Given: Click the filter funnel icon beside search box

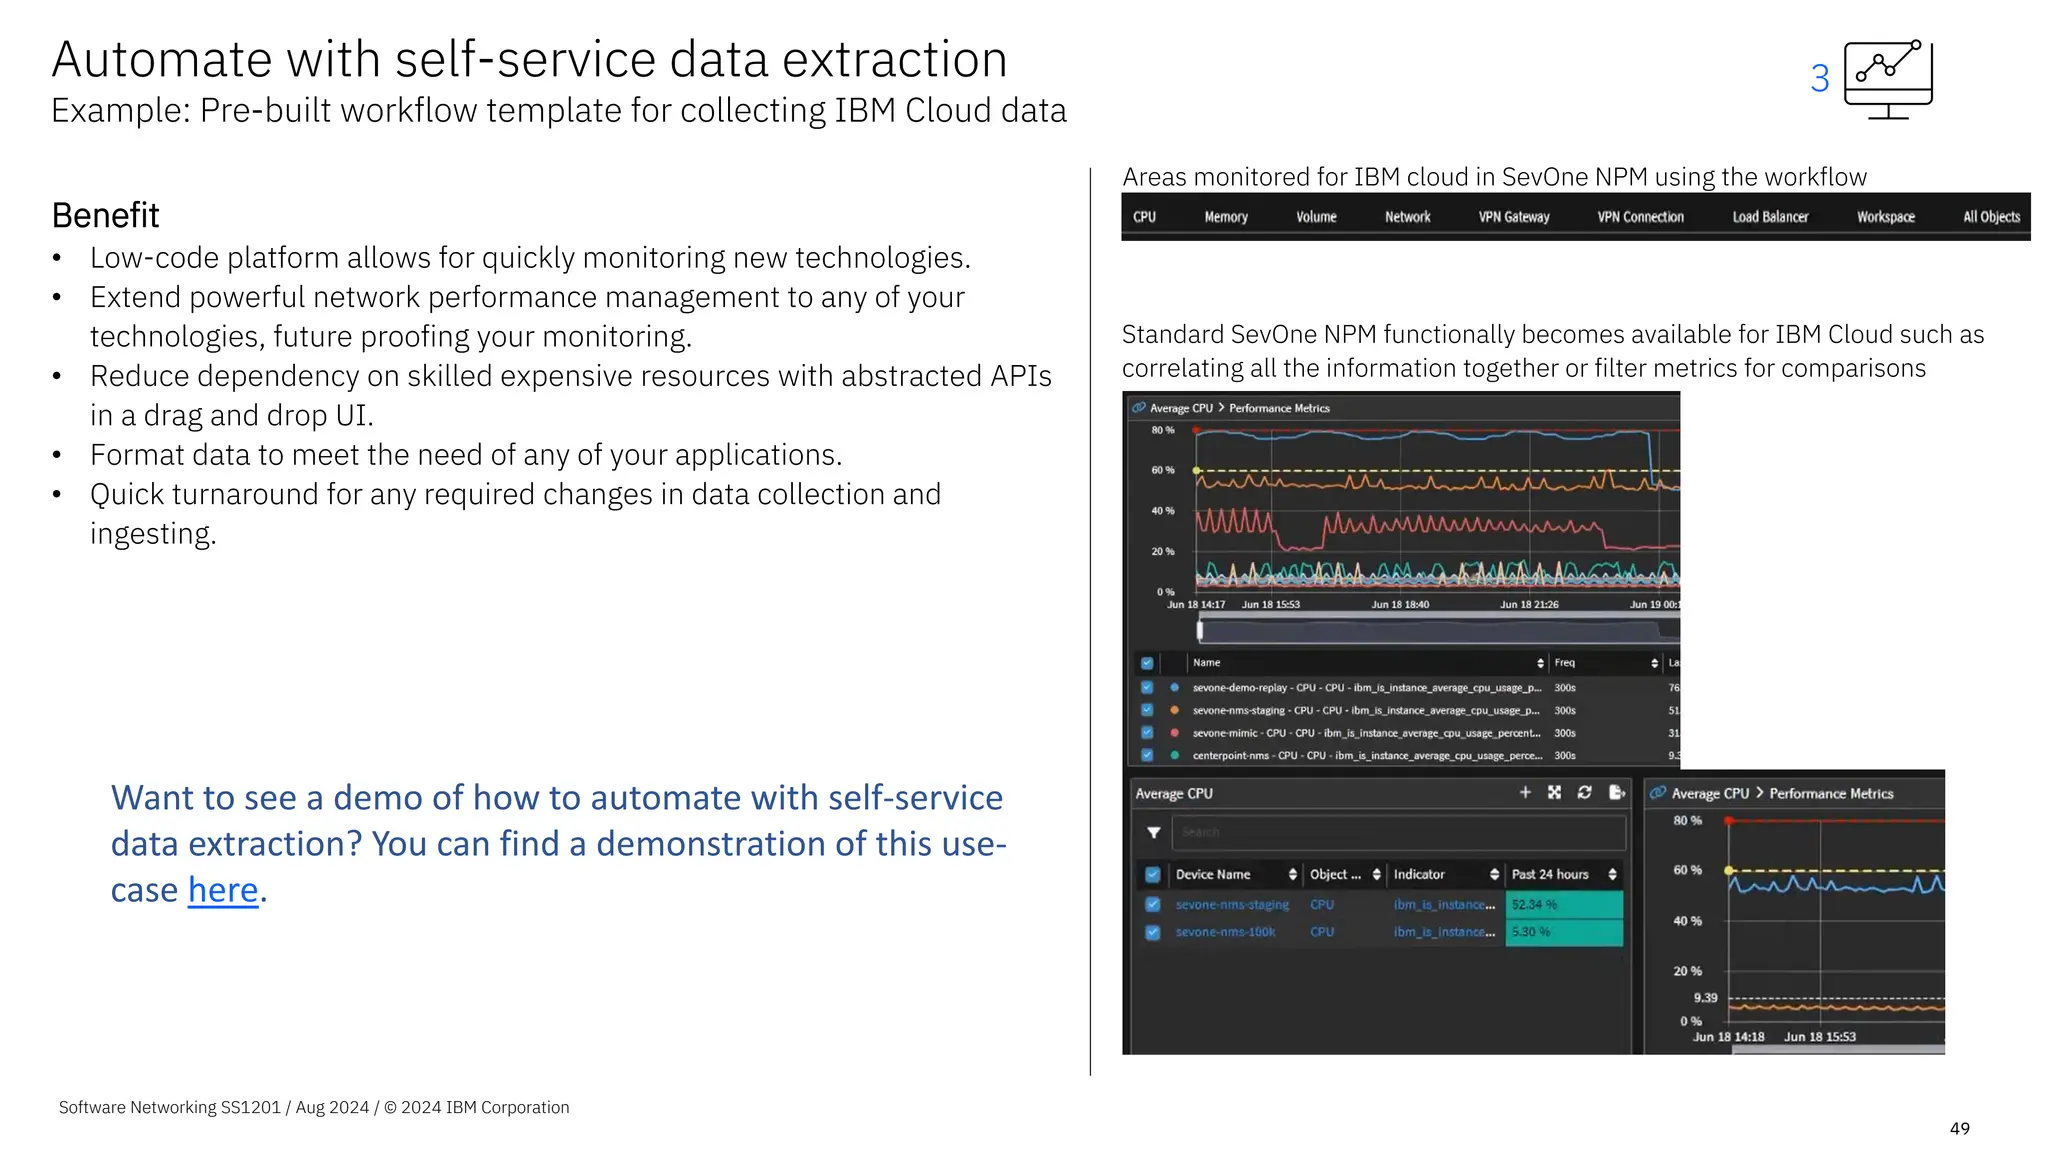Looking at the screenshot, I should 1153,832.
